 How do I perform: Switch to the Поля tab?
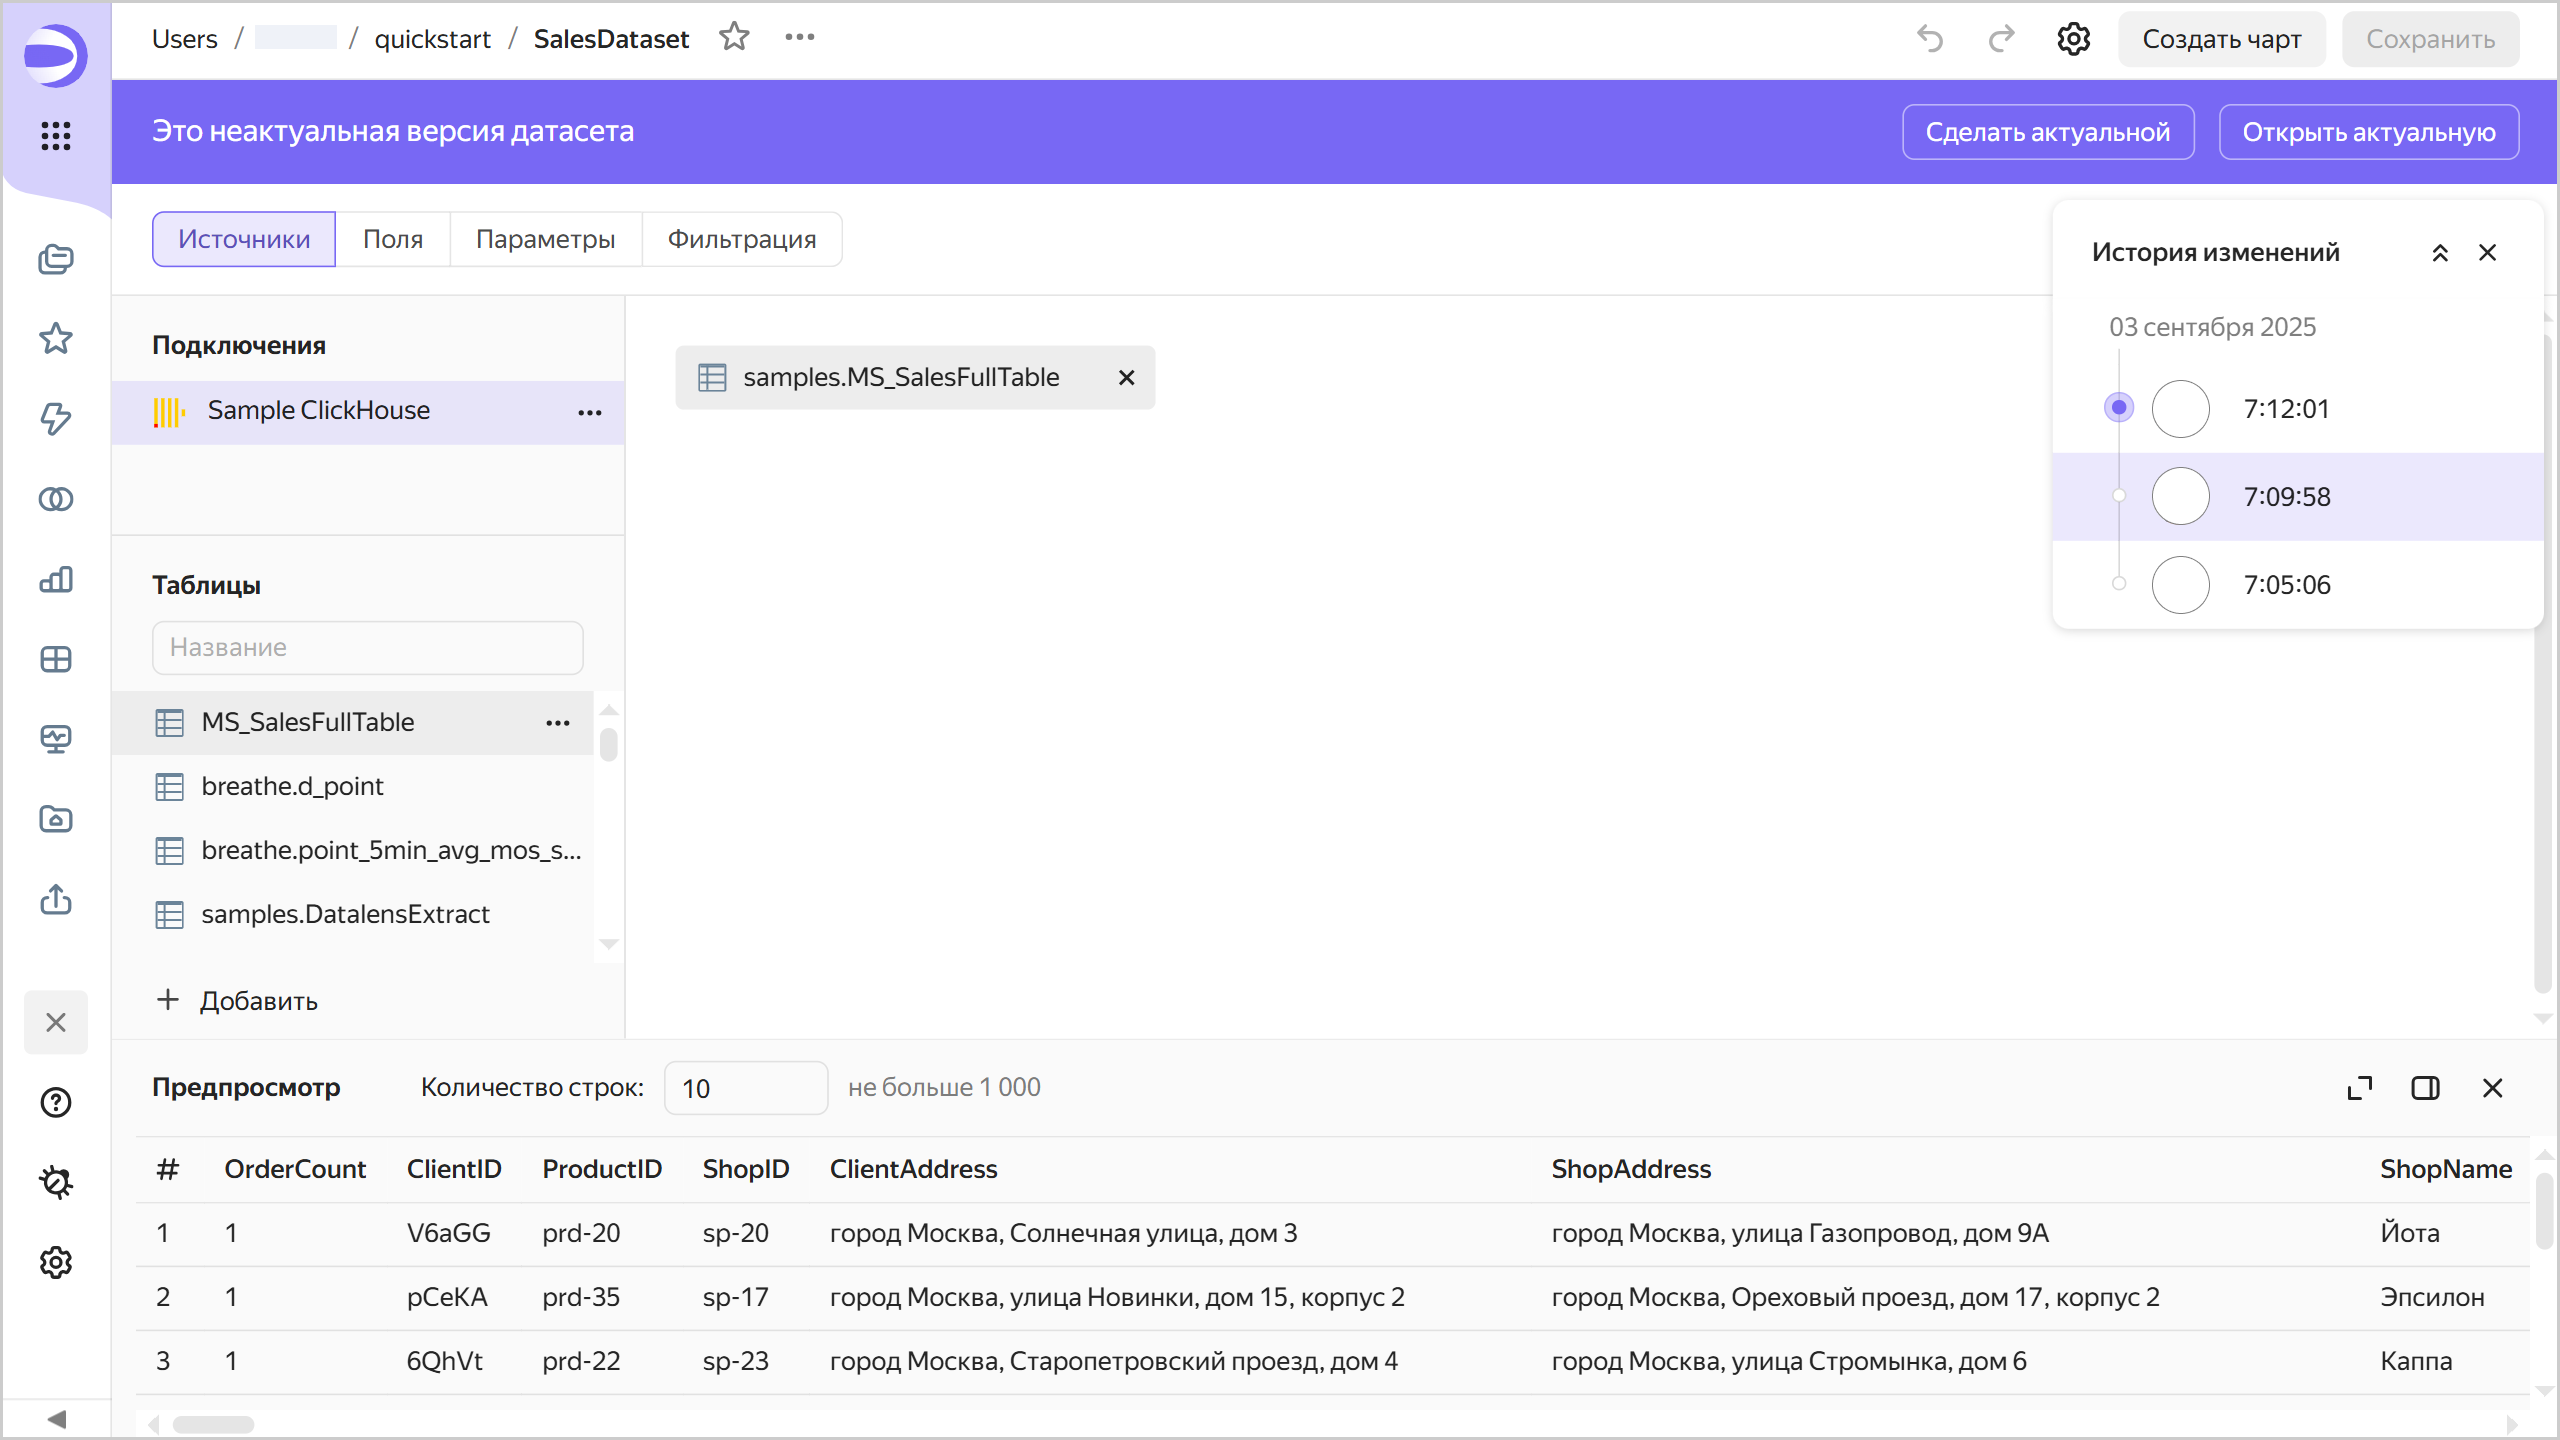[392, 239]
